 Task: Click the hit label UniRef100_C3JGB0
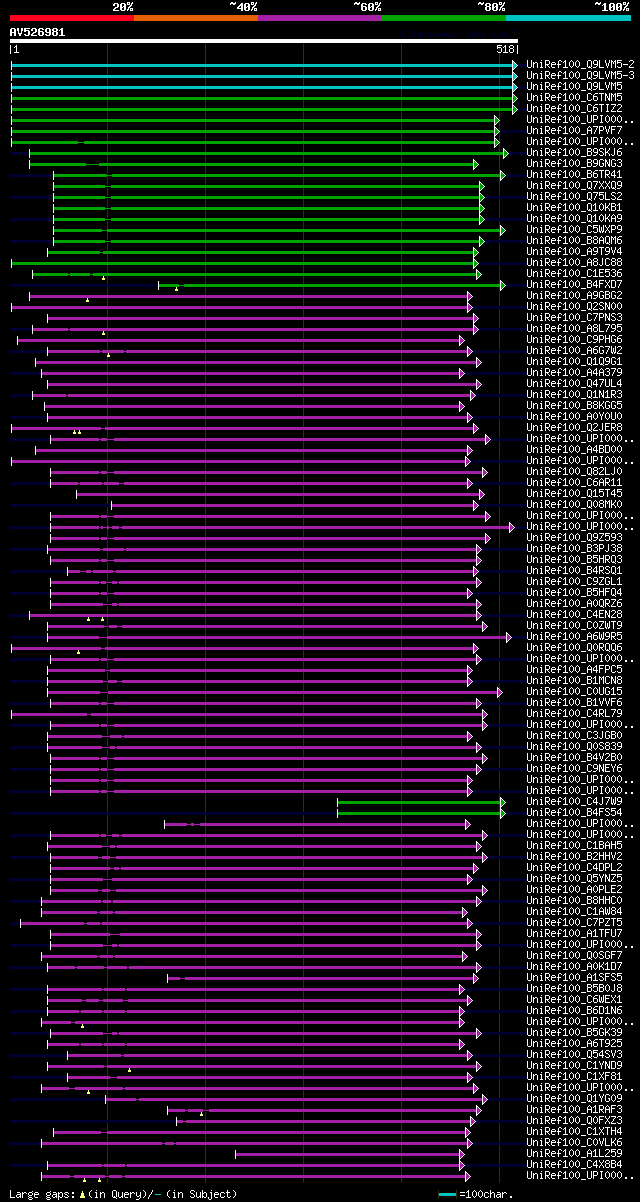[575, 735]
